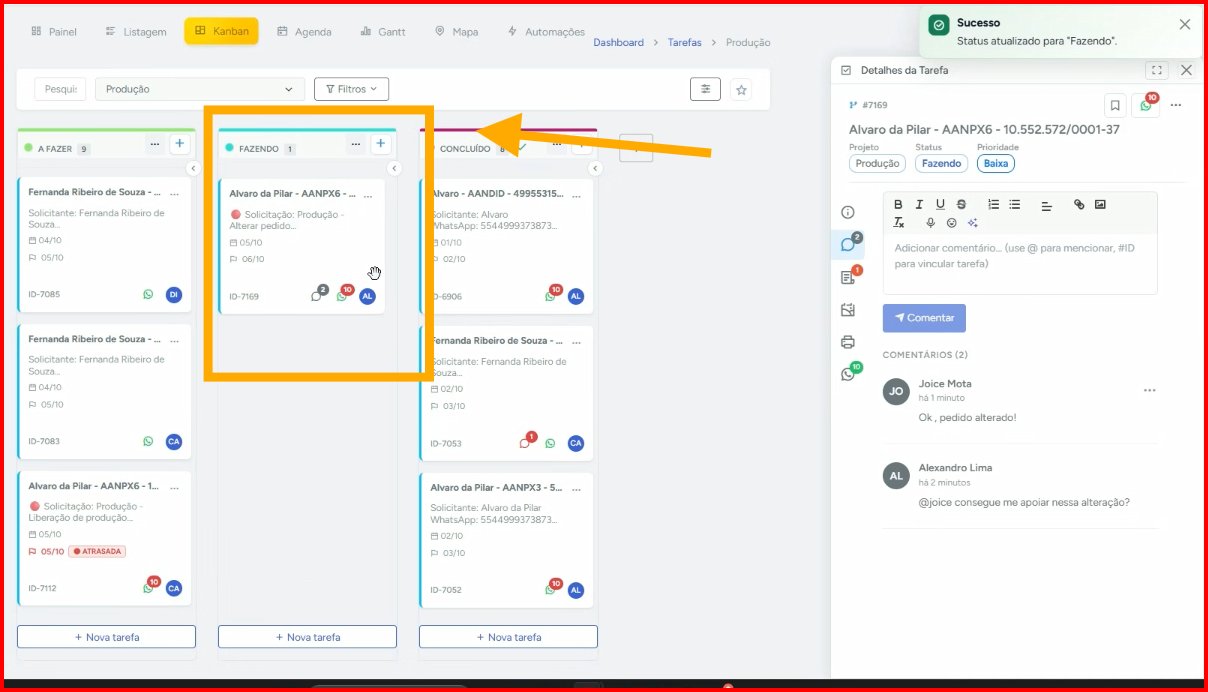Change the Fazendo status badge
This screenshot has height=692, width=1208.
941,163
